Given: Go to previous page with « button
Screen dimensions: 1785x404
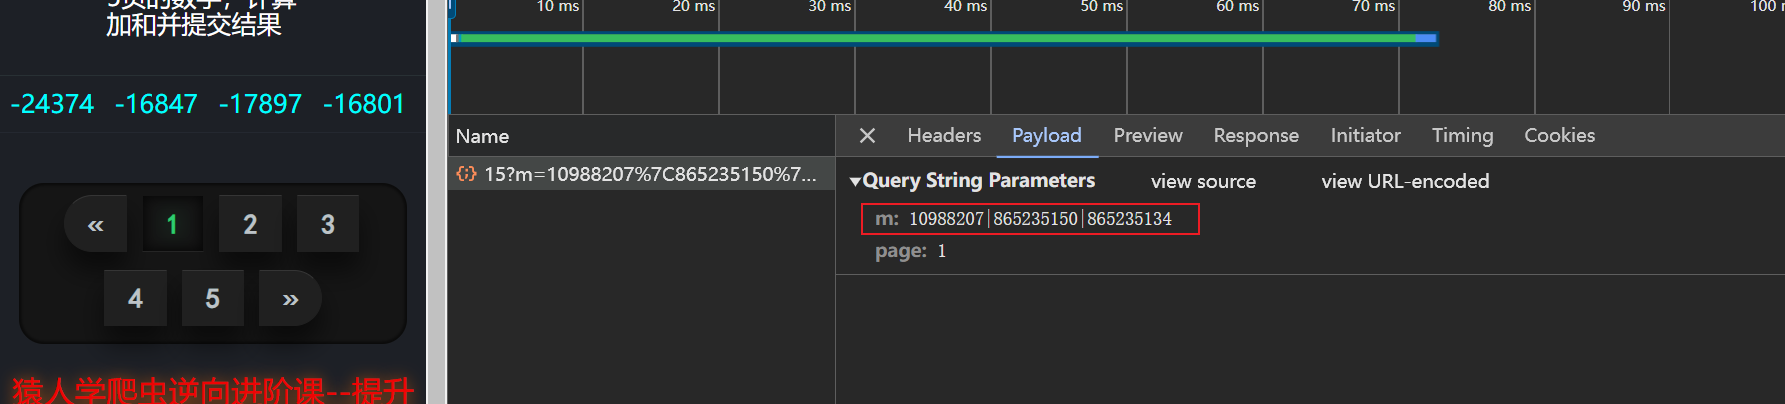Looking at the screenshot, I should [96, 225].
